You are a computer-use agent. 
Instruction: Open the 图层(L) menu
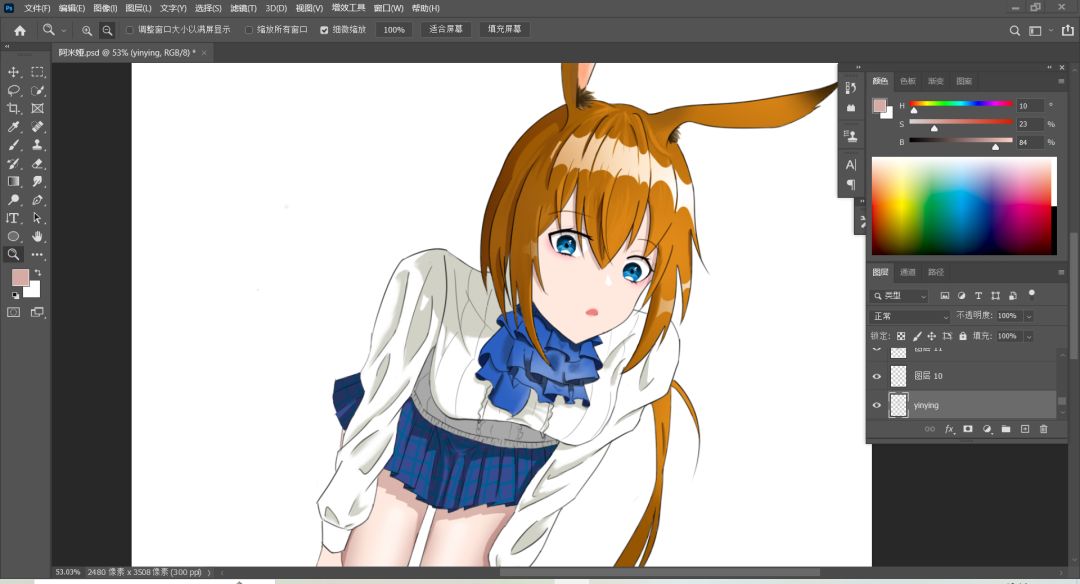point(138,8)
